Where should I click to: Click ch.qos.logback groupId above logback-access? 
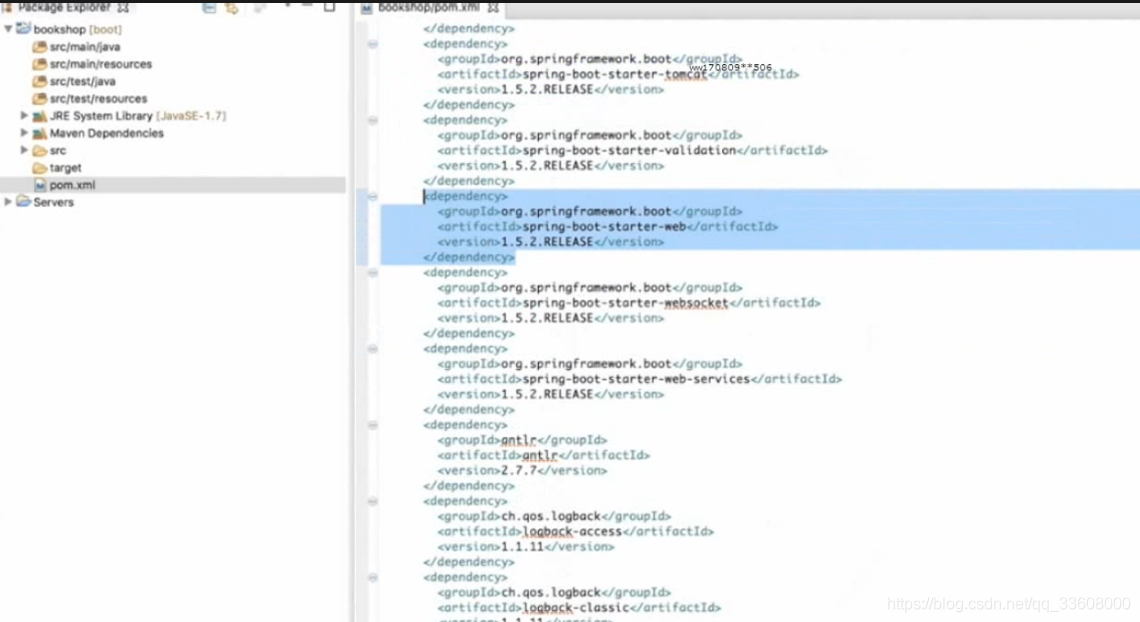(x=554, y=517)
